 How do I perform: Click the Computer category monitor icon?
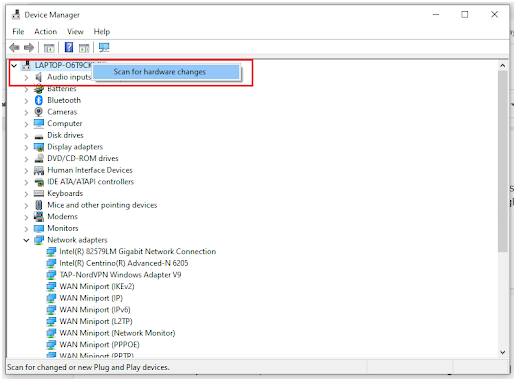39,123
